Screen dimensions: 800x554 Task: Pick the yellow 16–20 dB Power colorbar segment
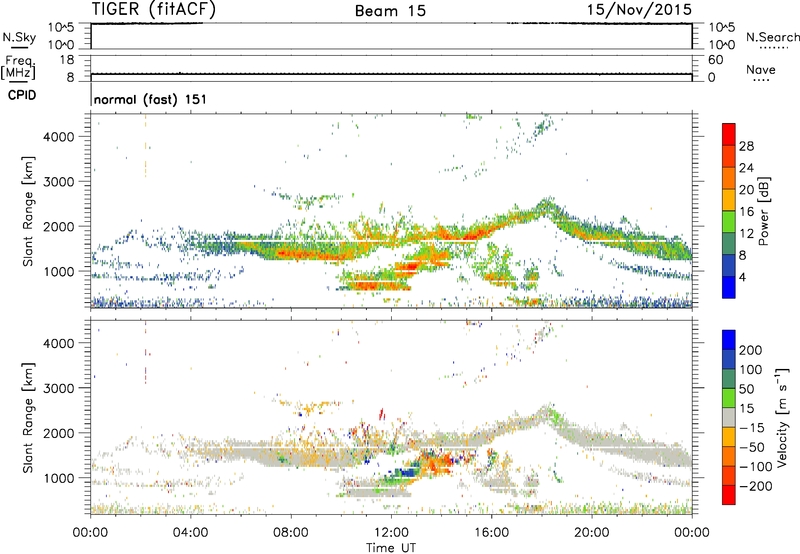tap(729, 200)
